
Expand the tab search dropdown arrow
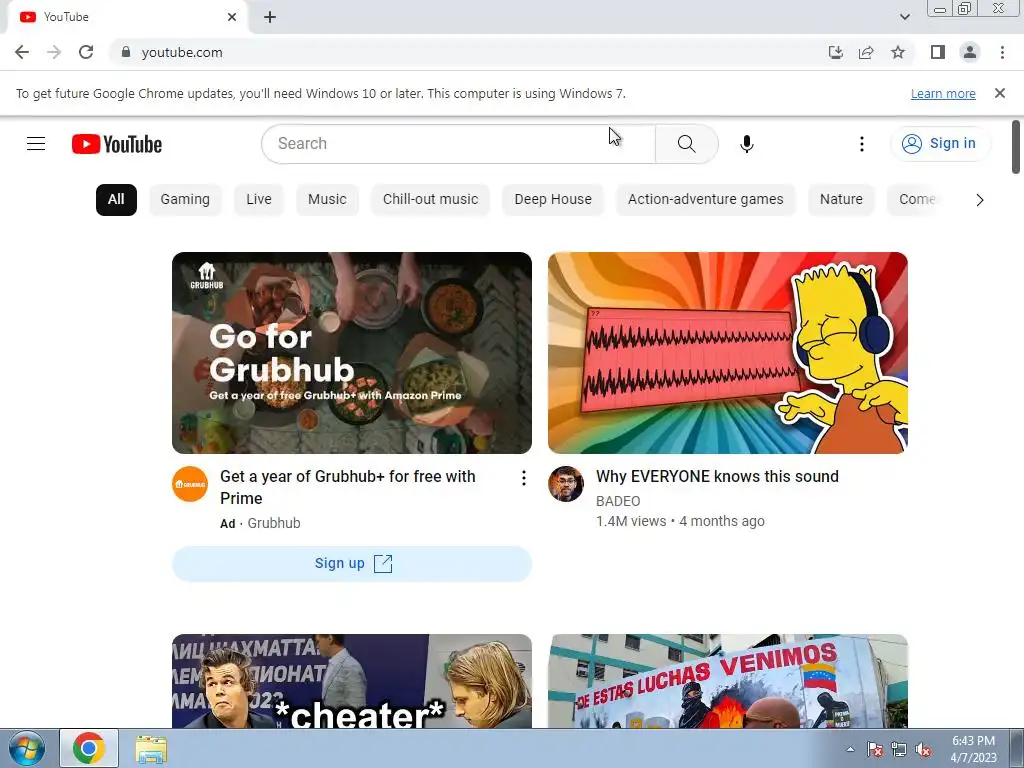tap(904, 17)
